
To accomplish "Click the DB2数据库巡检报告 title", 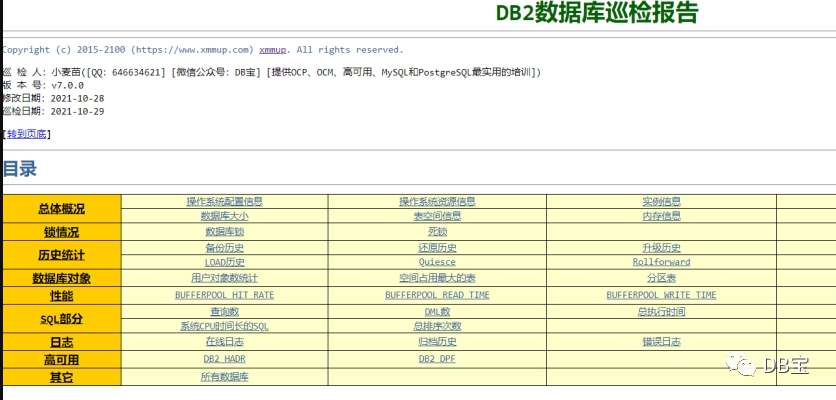I will (x=597, y=13).
